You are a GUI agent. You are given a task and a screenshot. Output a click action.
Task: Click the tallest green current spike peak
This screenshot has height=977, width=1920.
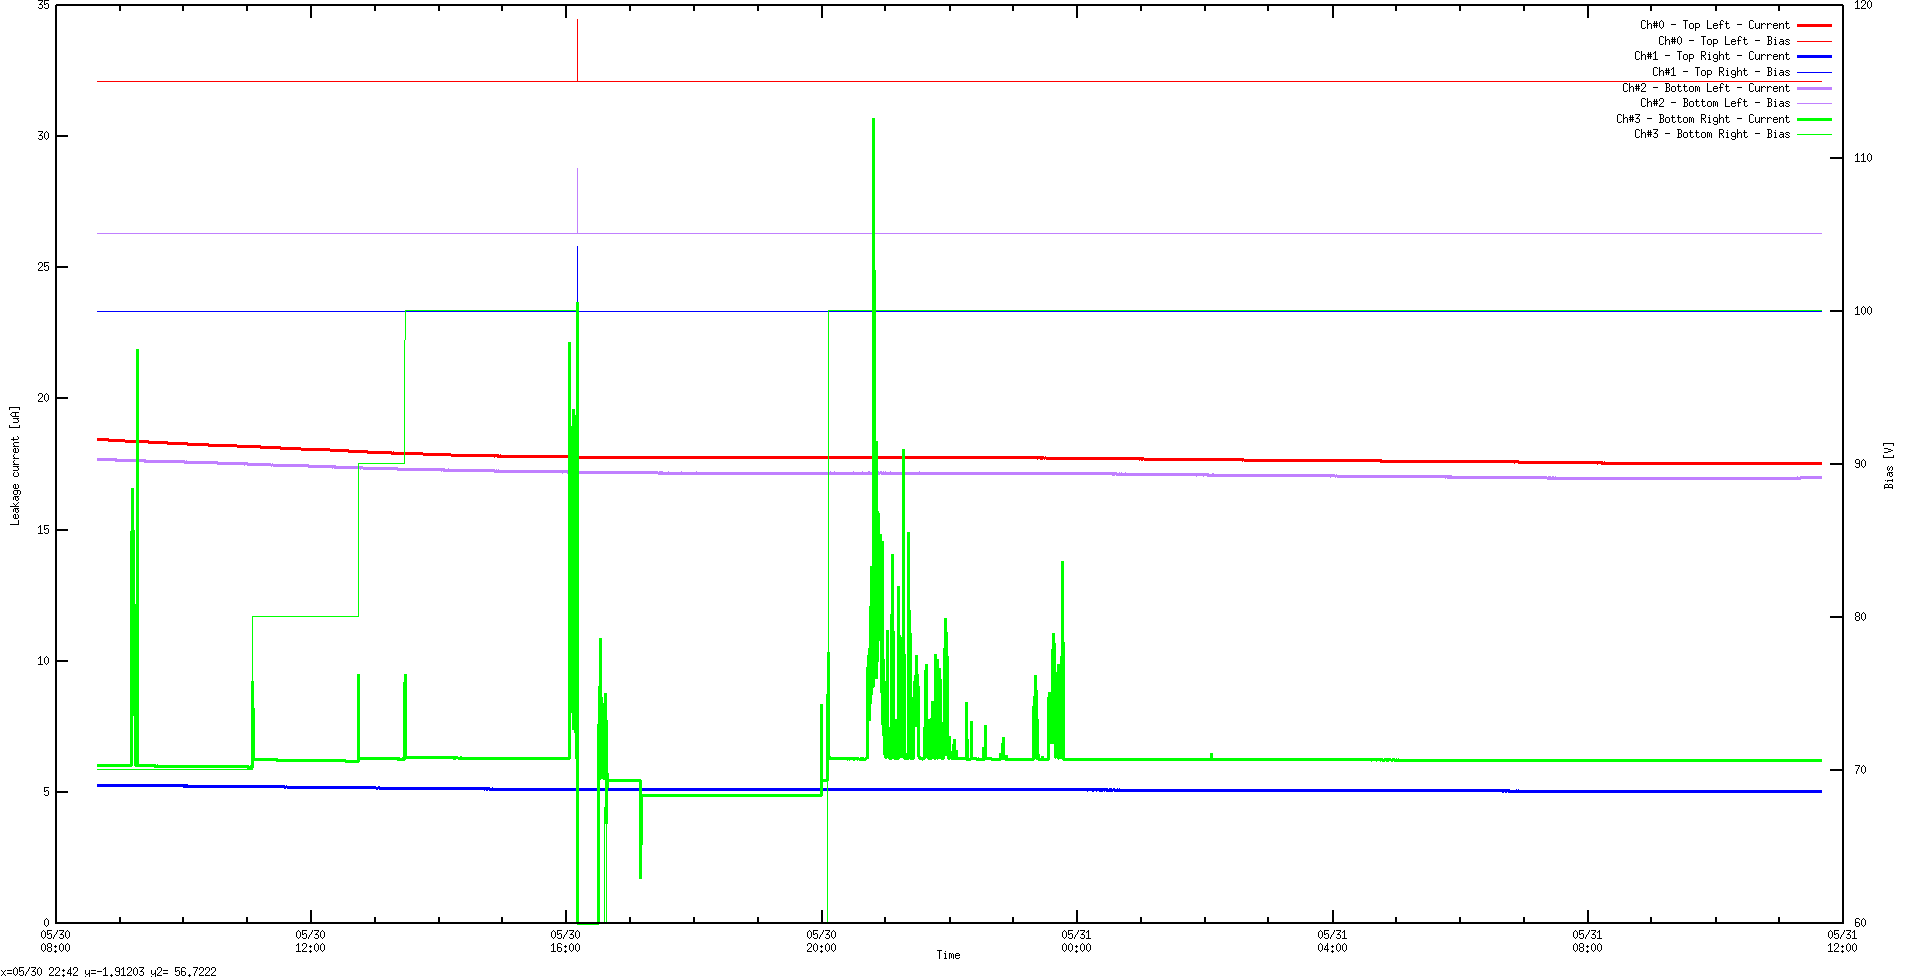[872, 120]
